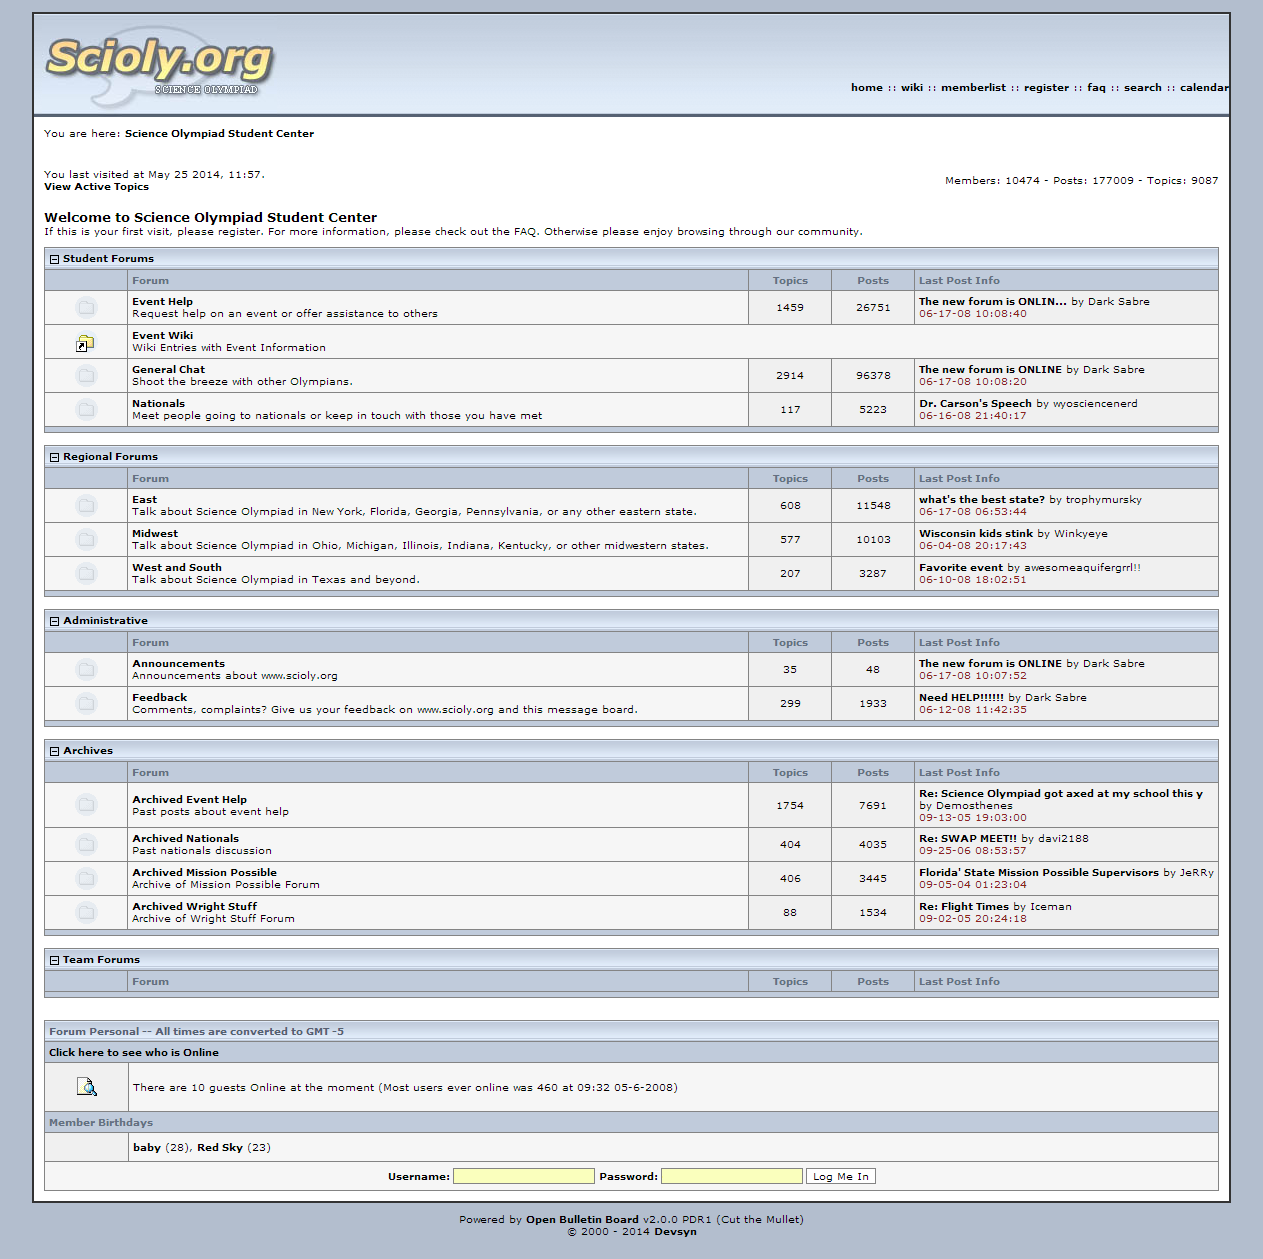Collapse the Team Forums category
This screenshot has width=1263, height=1259.
55,960
